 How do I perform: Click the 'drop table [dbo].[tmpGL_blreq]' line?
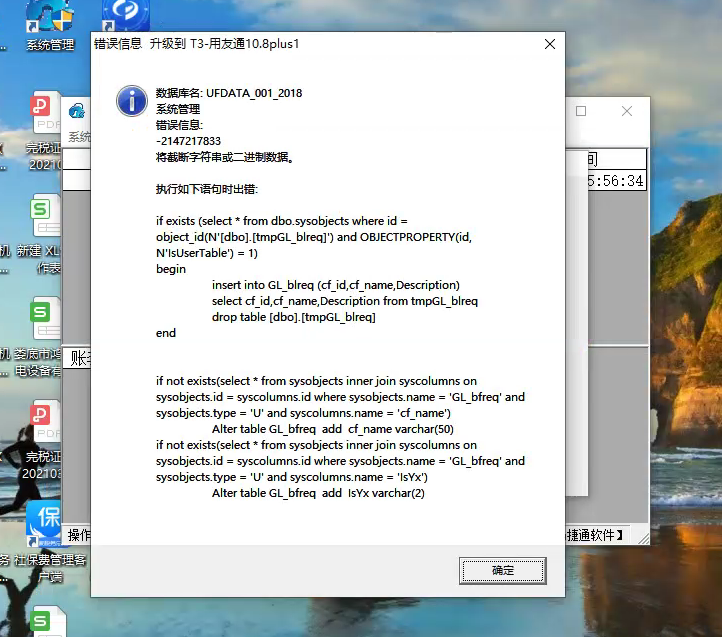[x=293, y=317]
